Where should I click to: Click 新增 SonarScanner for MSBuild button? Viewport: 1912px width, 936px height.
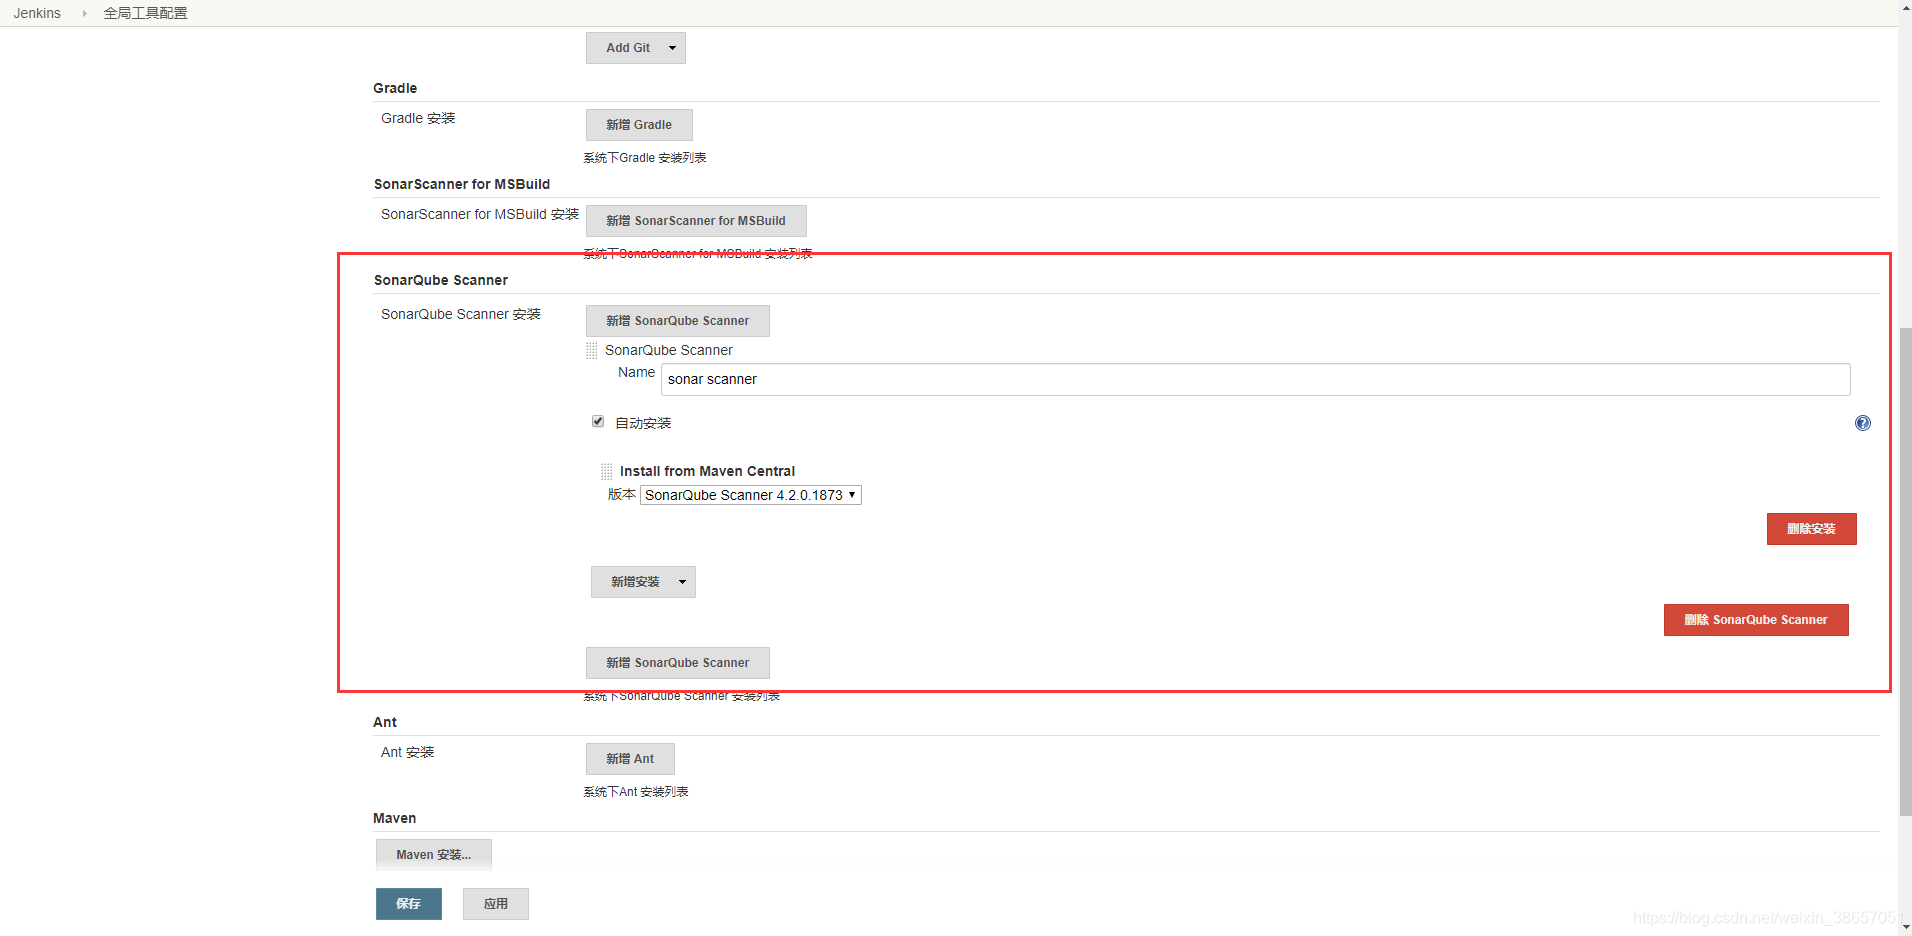tap(696, 221)
